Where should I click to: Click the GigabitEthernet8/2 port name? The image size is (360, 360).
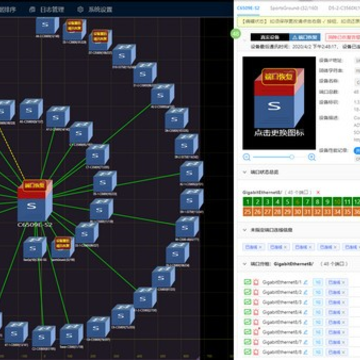(x=282, y=292)
